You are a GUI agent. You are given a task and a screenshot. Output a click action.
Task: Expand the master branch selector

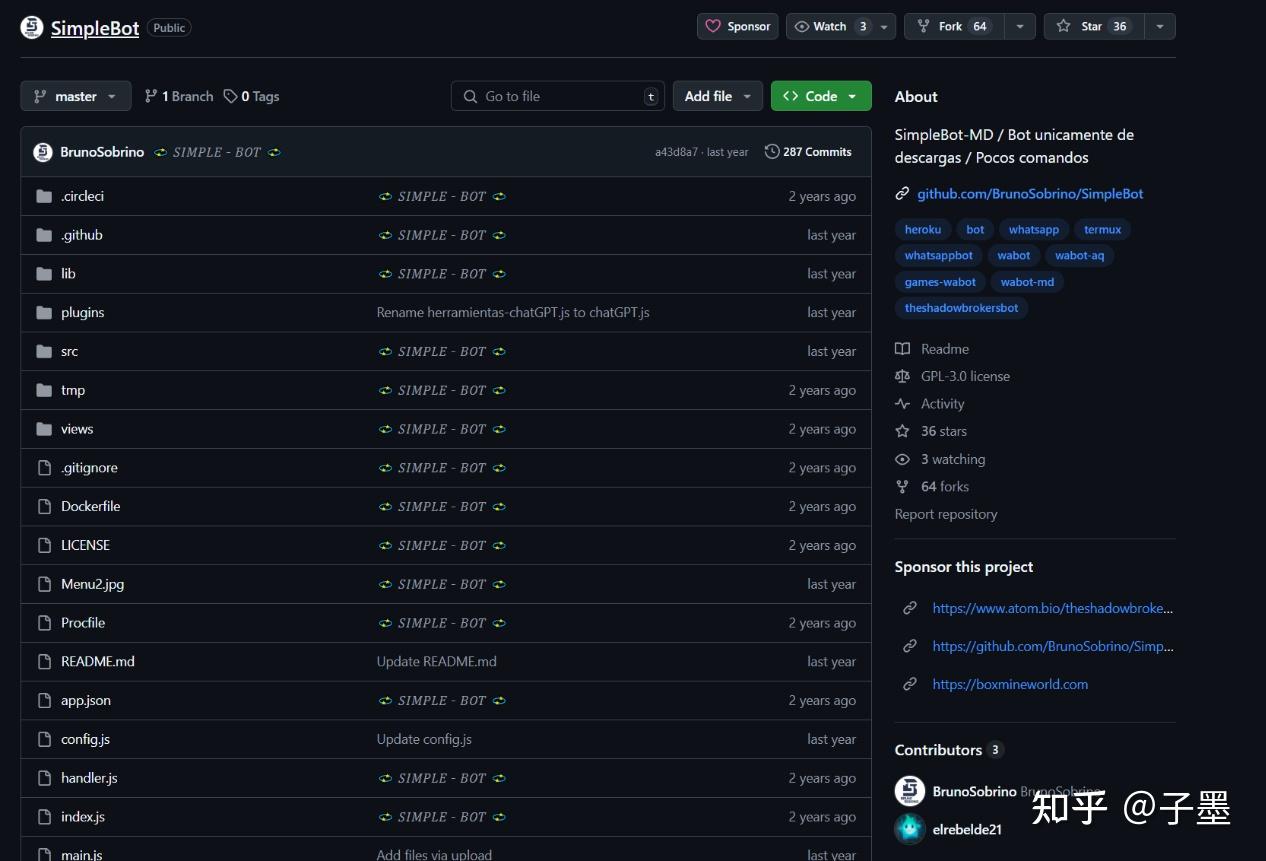(x=76, y=96)
